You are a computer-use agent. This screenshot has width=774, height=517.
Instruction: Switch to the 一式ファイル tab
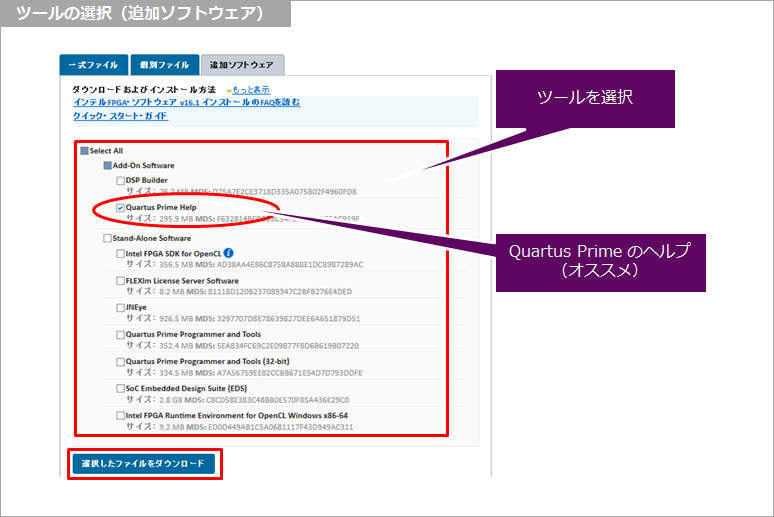94,65
